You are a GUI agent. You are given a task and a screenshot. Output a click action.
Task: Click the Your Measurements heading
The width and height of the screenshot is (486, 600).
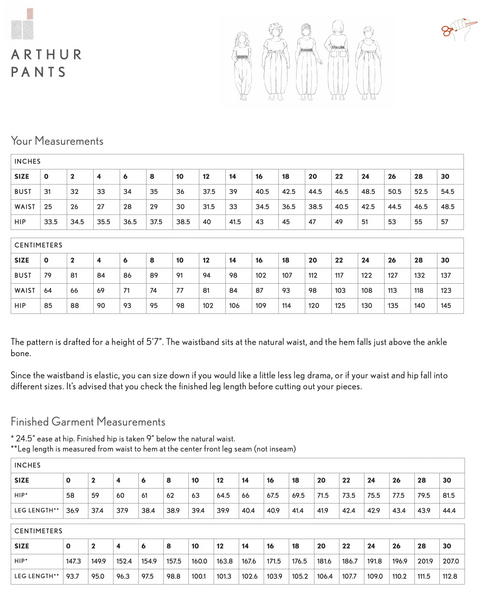click(x=57, y=141)
